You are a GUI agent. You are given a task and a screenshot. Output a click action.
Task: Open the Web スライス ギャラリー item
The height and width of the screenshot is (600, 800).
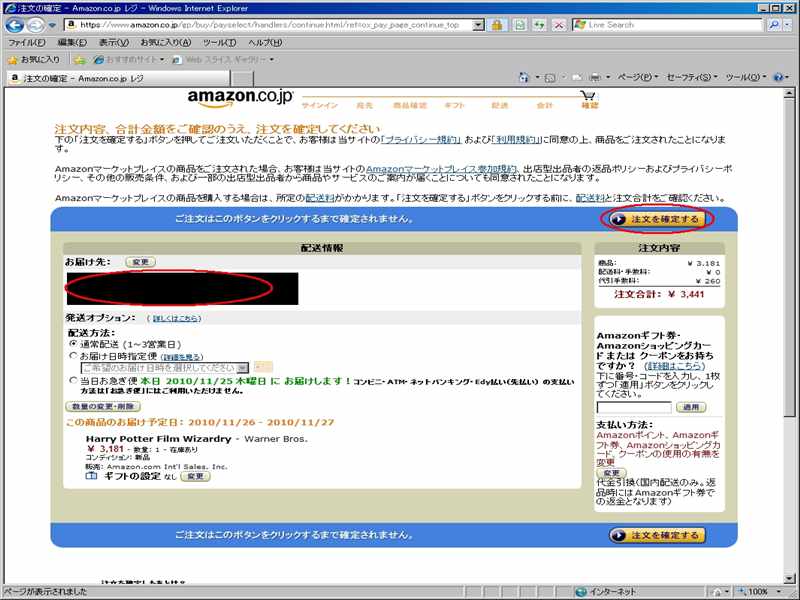[223, 60]
